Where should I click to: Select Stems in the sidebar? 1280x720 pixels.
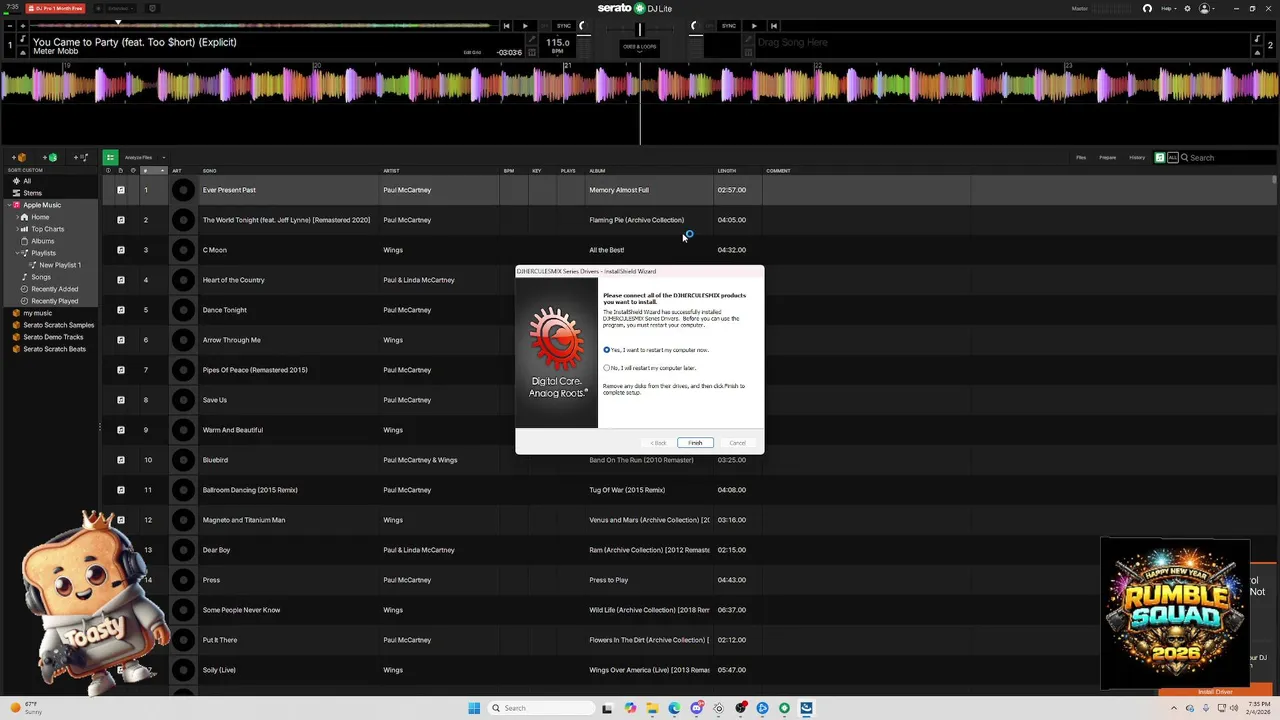click(x=32, y=193)
